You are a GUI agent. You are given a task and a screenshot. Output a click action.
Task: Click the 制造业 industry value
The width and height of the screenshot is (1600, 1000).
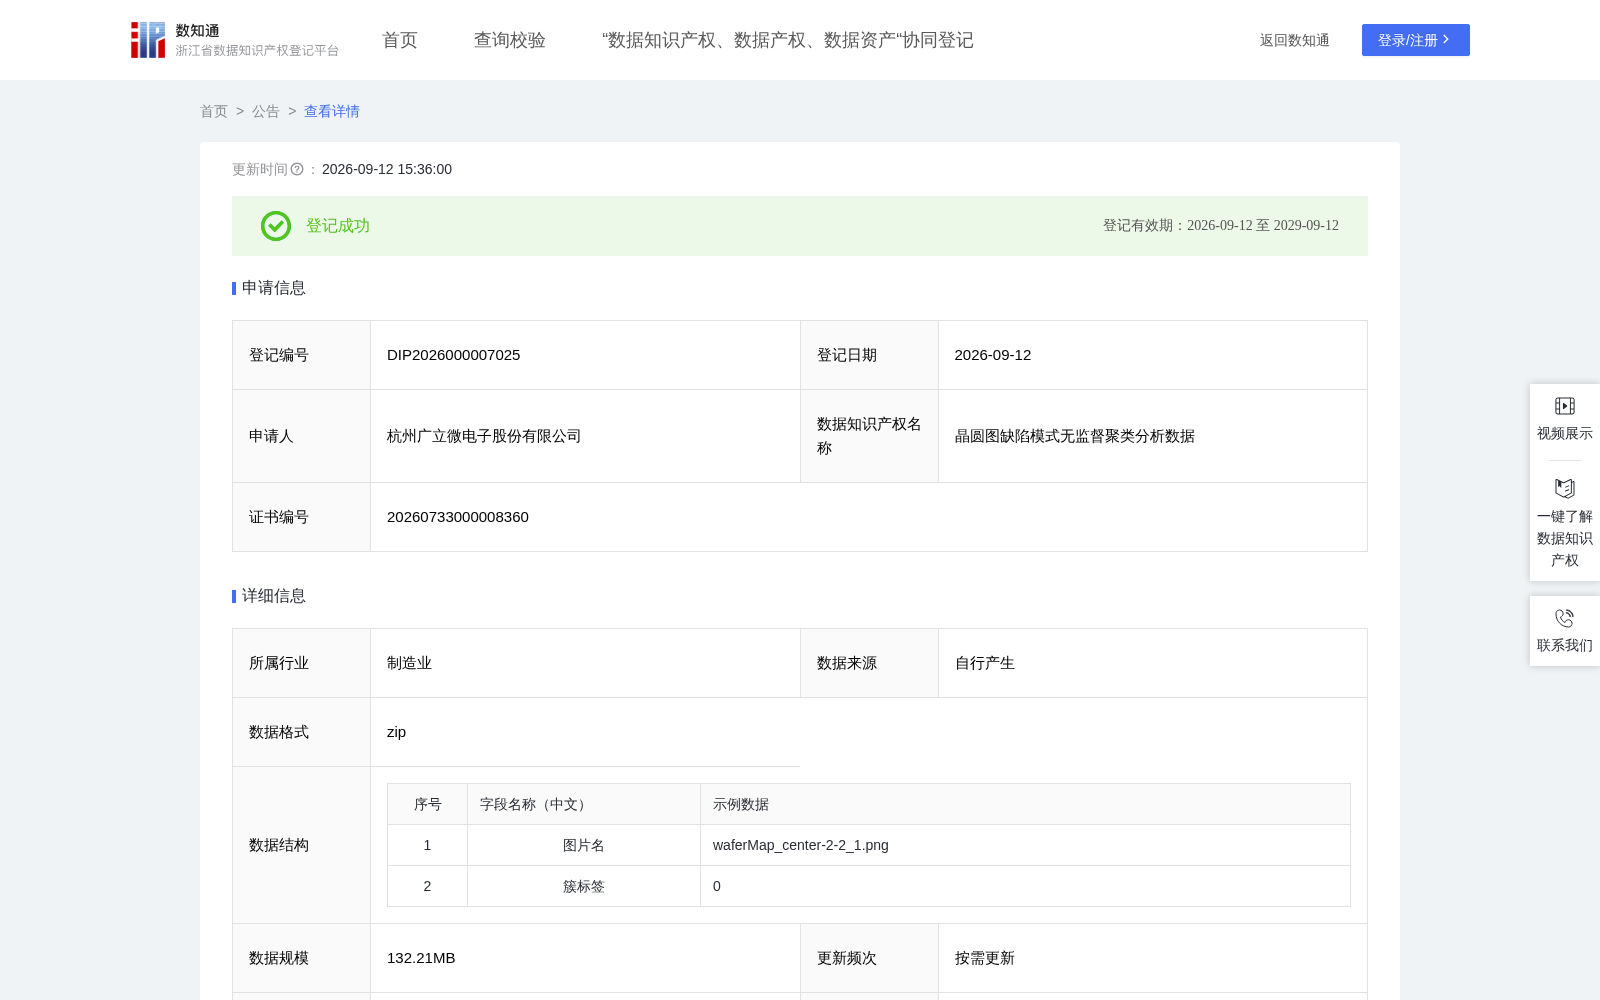tap(410, 663)
